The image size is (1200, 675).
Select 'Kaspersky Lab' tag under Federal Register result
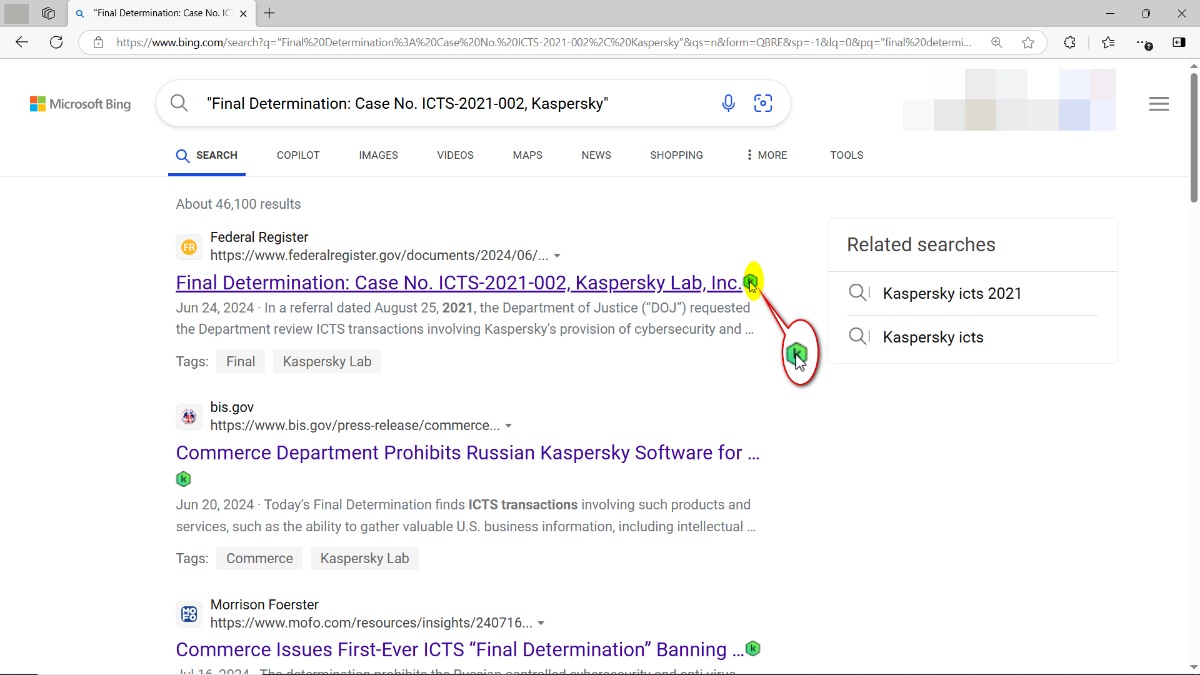coord(327,361)
